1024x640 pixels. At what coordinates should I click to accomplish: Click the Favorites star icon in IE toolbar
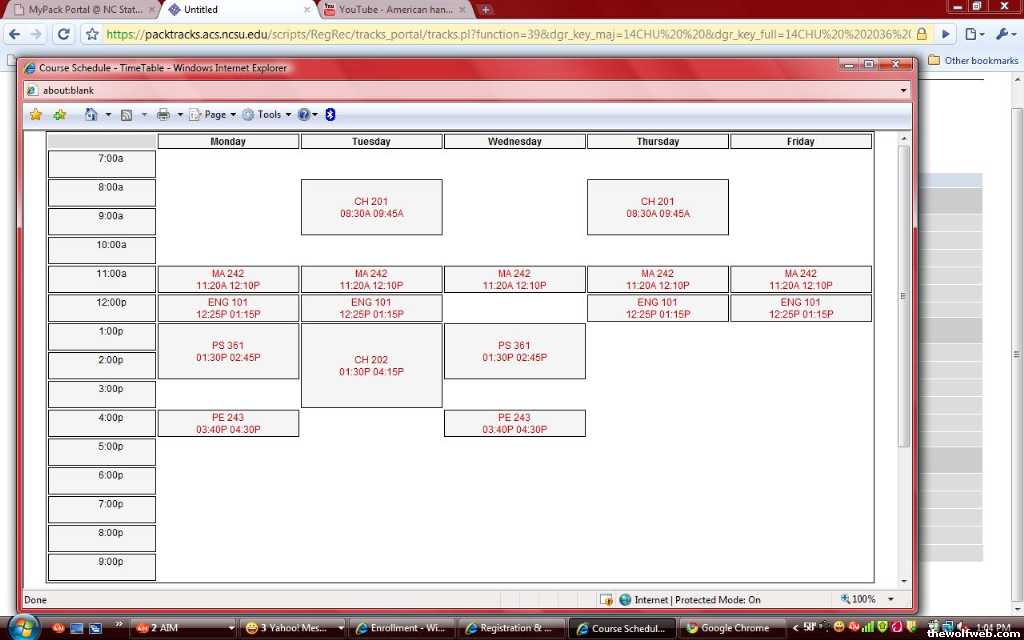[36, 115]
